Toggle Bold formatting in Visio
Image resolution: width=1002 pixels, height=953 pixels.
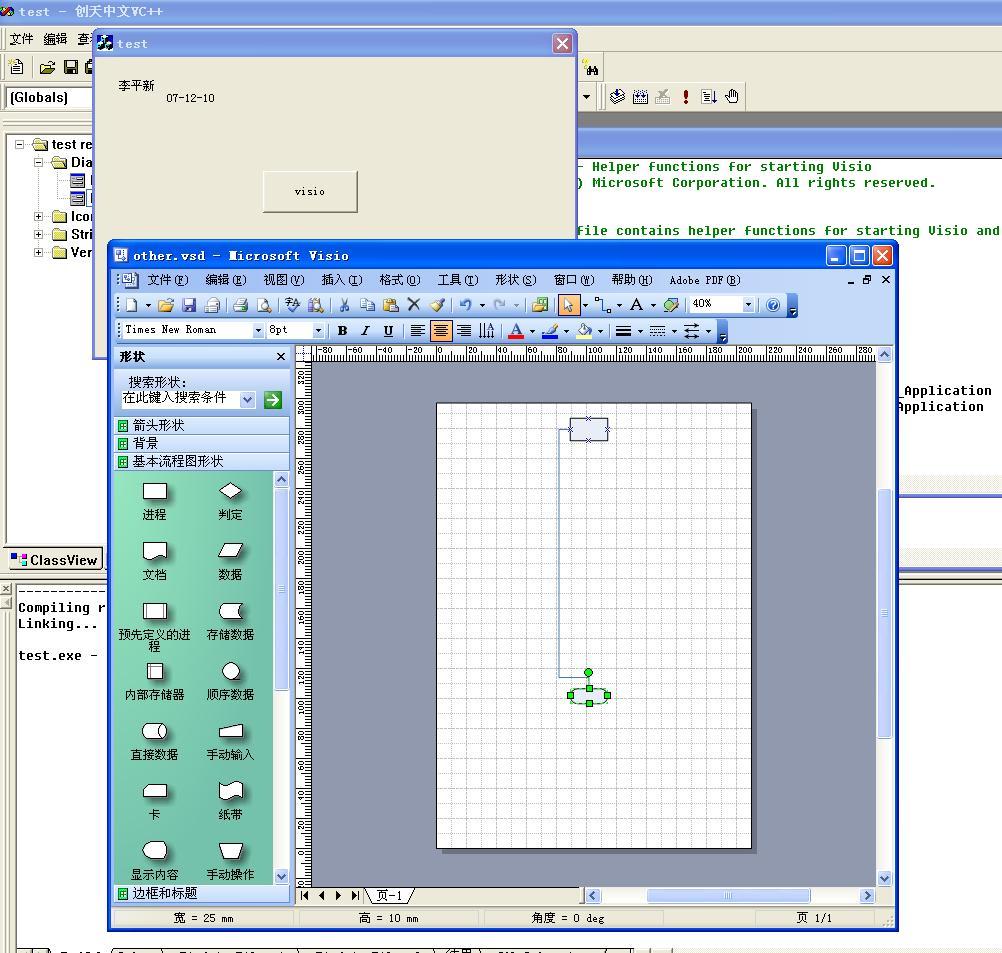343,331
